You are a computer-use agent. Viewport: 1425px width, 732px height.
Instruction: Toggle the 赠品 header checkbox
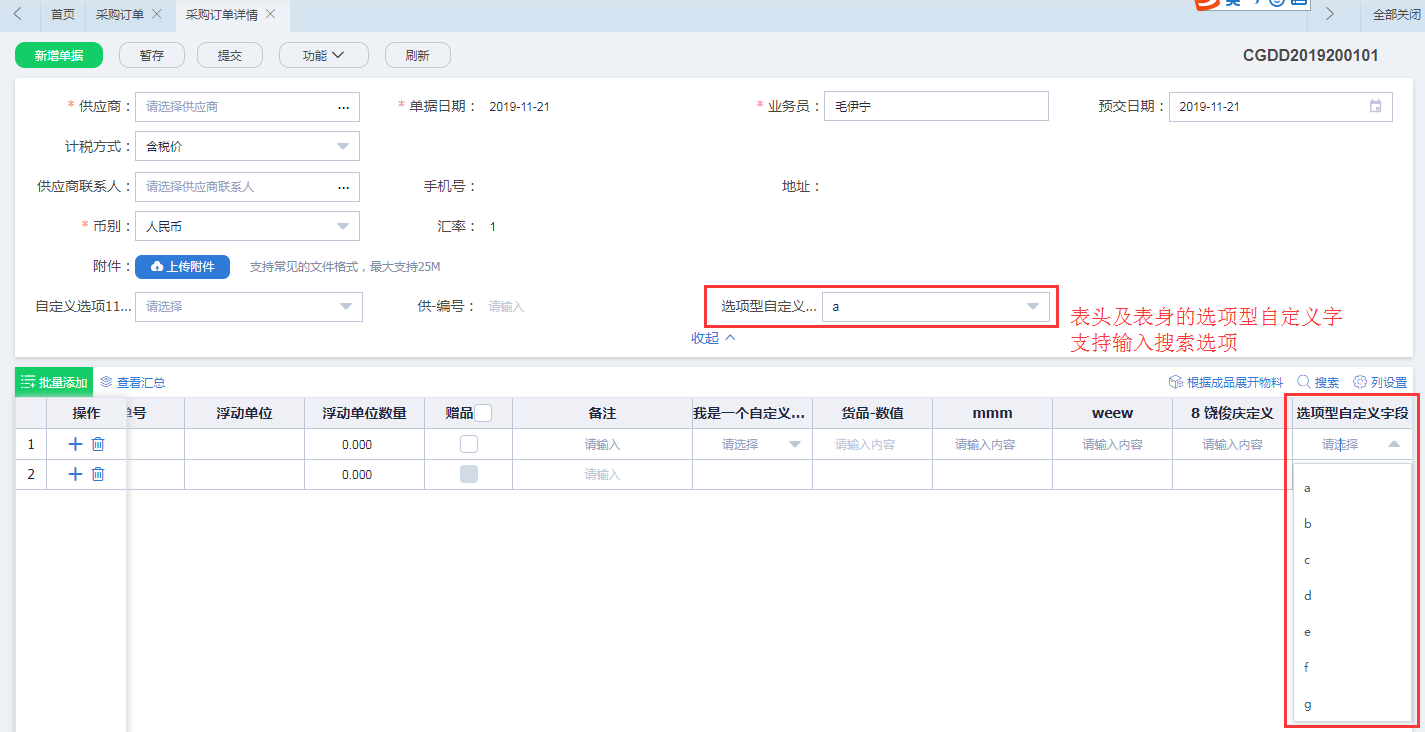point(483,413)
